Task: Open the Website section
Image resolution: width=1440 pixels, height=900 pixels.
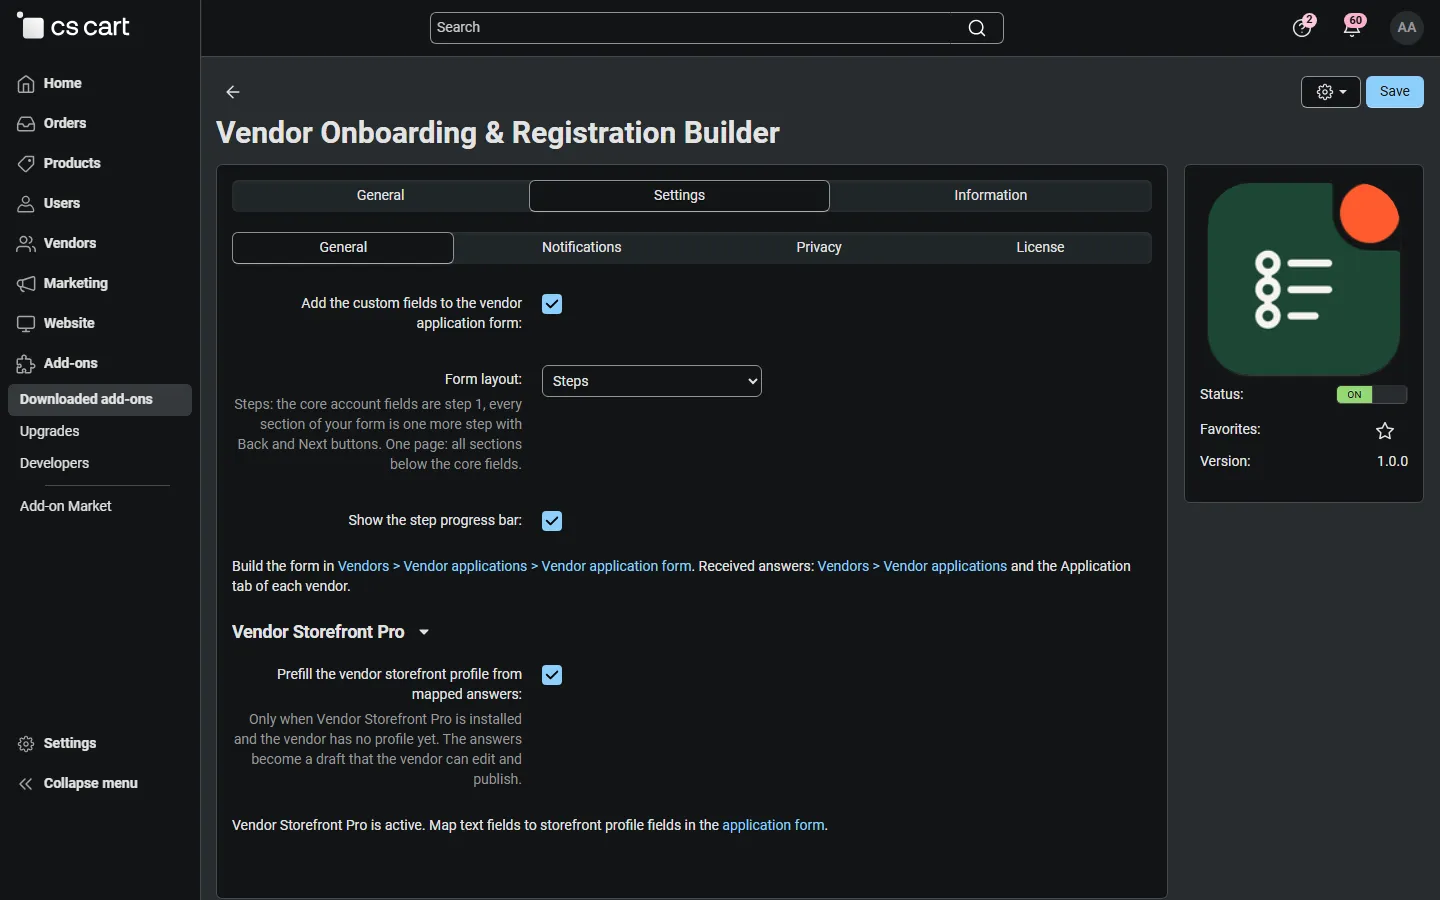Action: (x=56, y=324)
